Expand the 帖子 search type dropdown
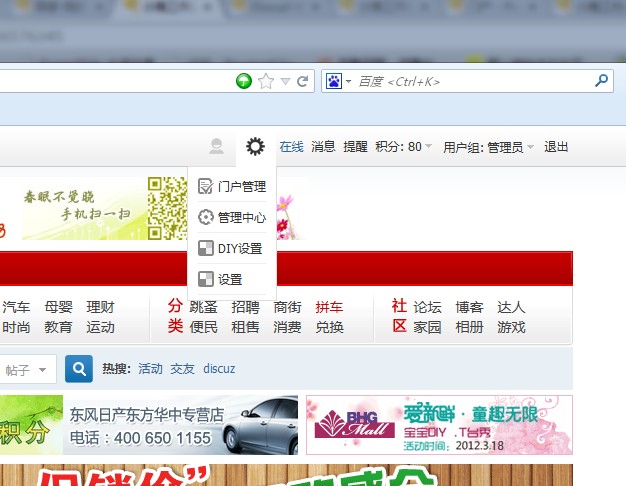 pos(26,369)
